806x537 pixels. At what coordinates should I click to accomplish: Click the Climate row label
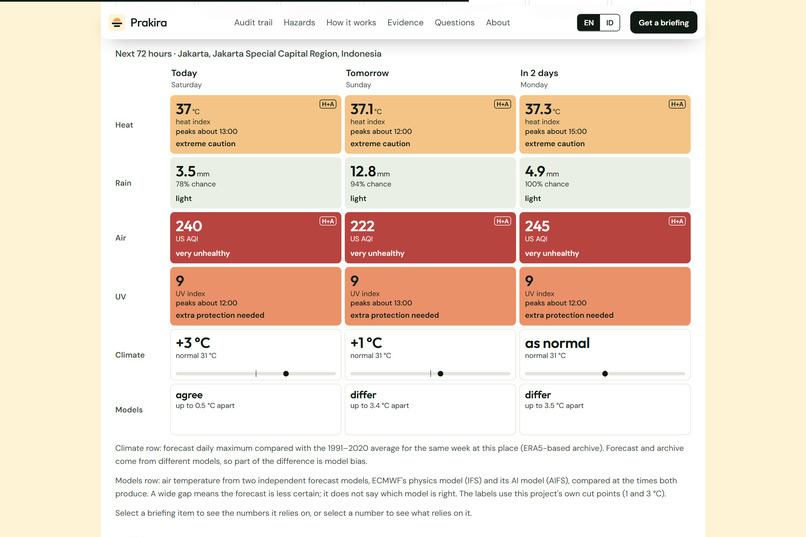(x=130, y=355)
